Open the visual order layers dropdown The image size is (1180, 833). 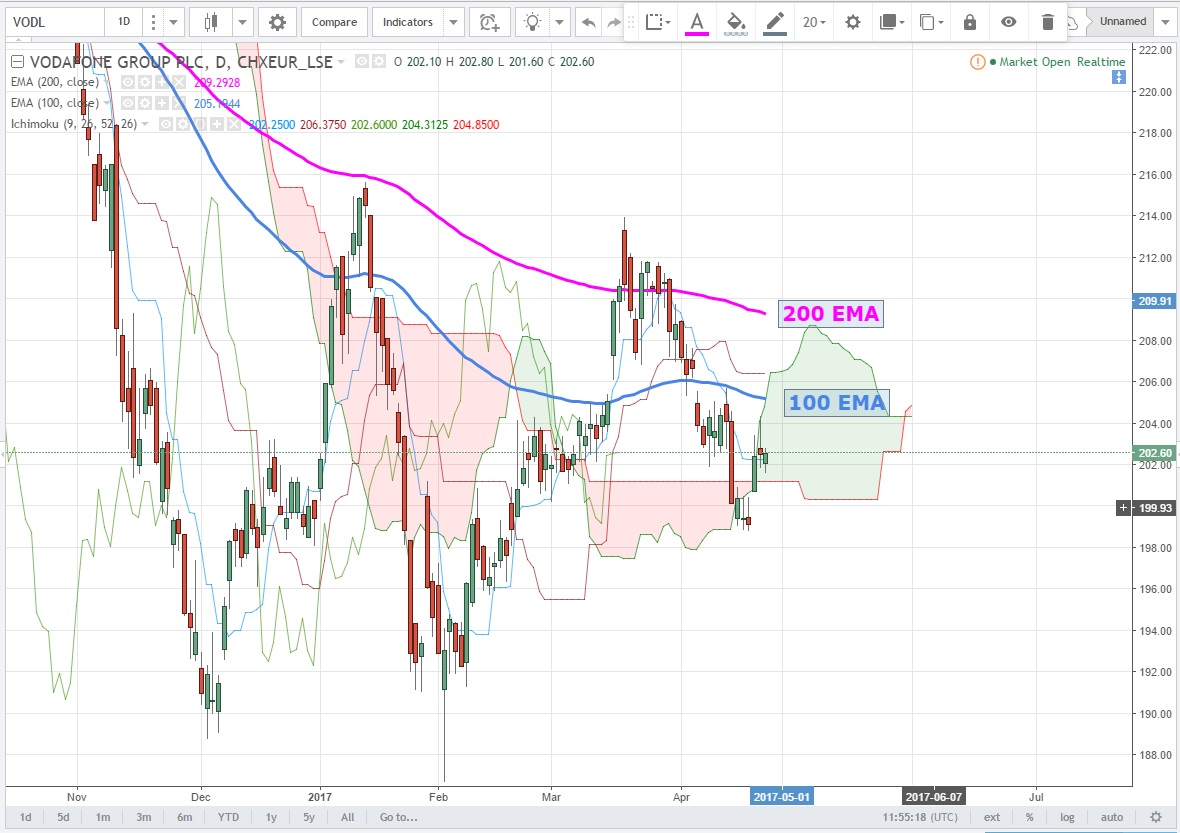[x=892, y=23]
